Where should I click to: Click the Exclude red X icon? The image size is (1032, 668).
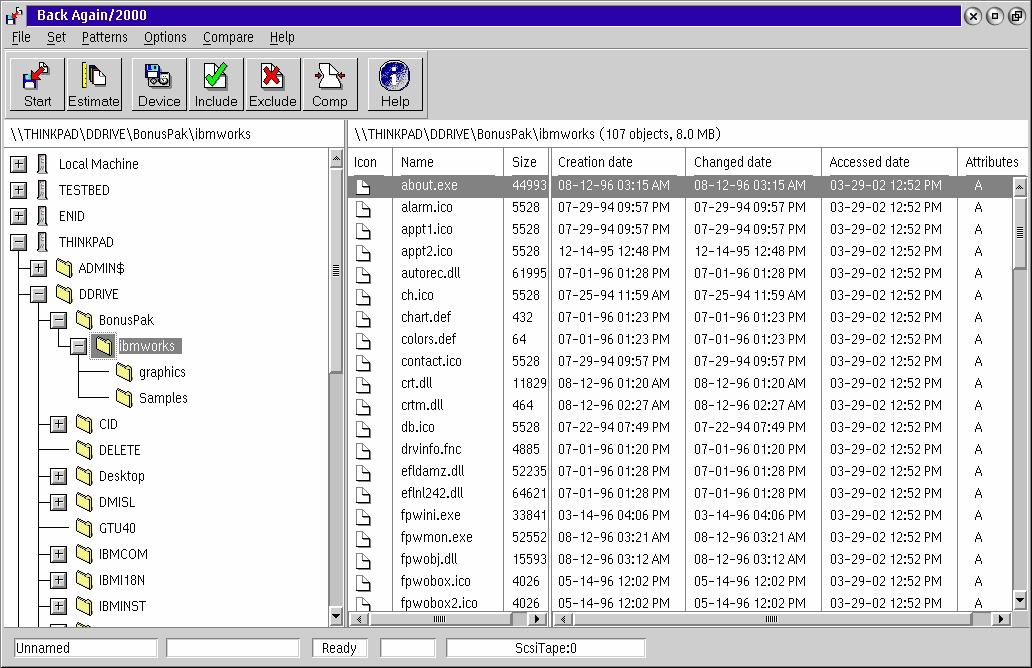pyautogui.click(x=272, y=84)
